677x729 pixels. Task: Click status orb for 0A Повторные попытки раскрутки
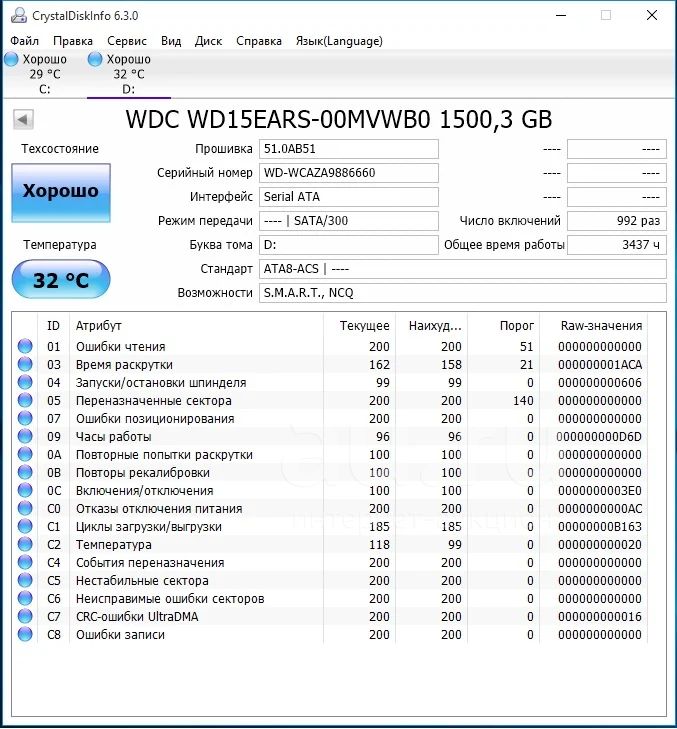25,454
